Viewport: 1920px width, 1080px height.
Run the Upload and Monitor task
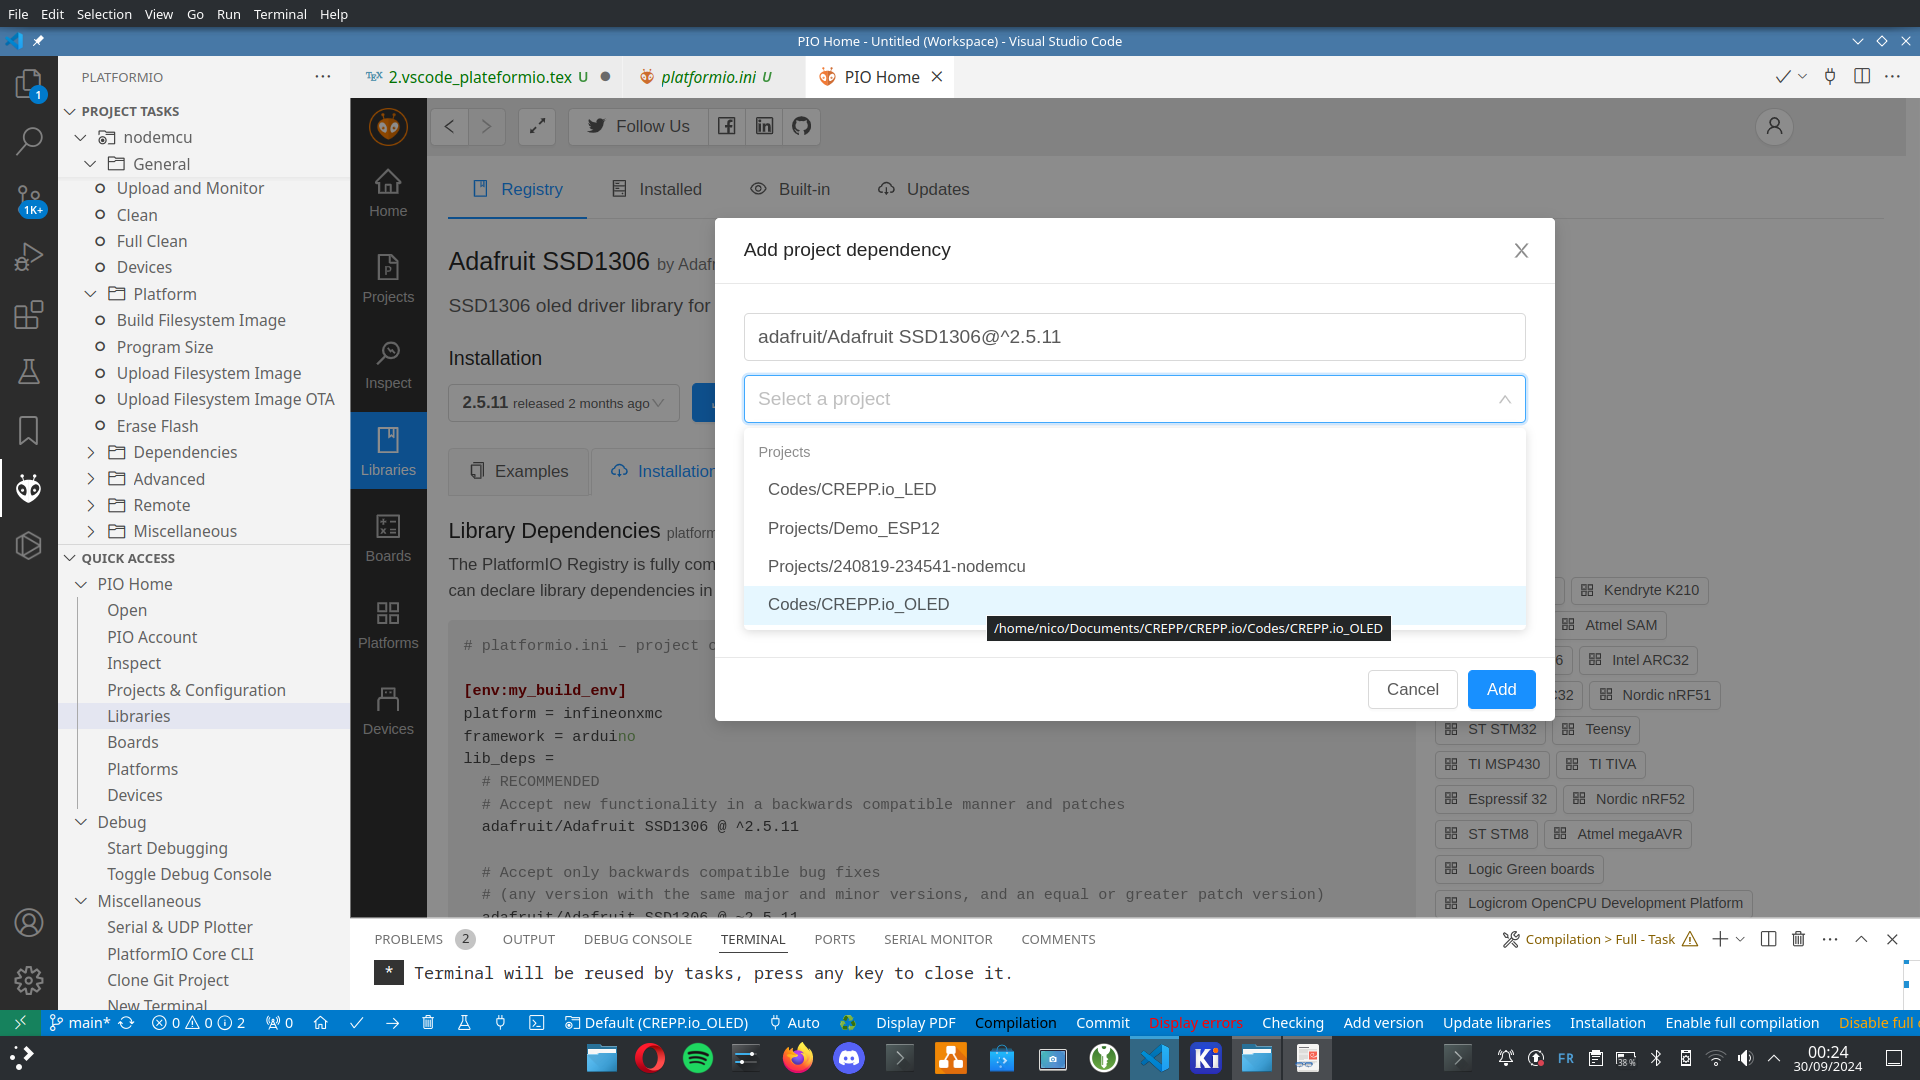(190, 188)
